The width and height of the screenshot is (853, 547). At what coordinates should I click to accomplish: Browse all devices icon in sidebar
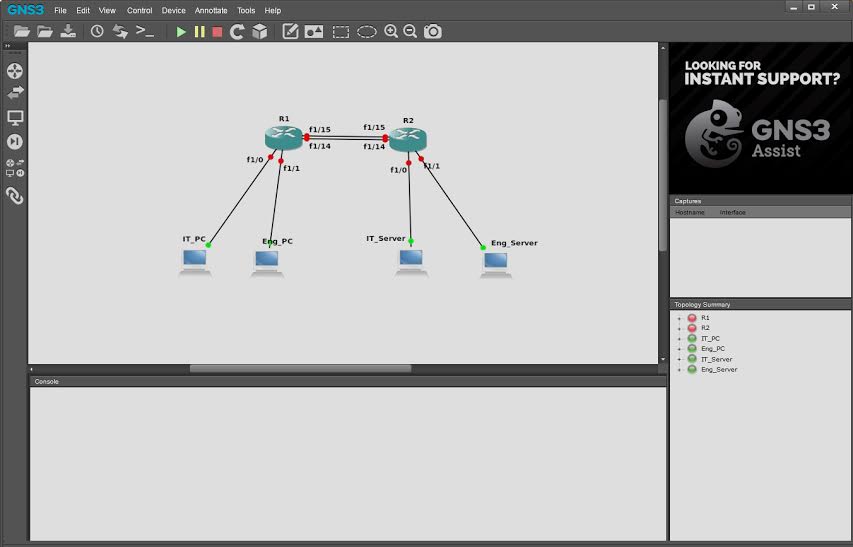tap(15, 168)
